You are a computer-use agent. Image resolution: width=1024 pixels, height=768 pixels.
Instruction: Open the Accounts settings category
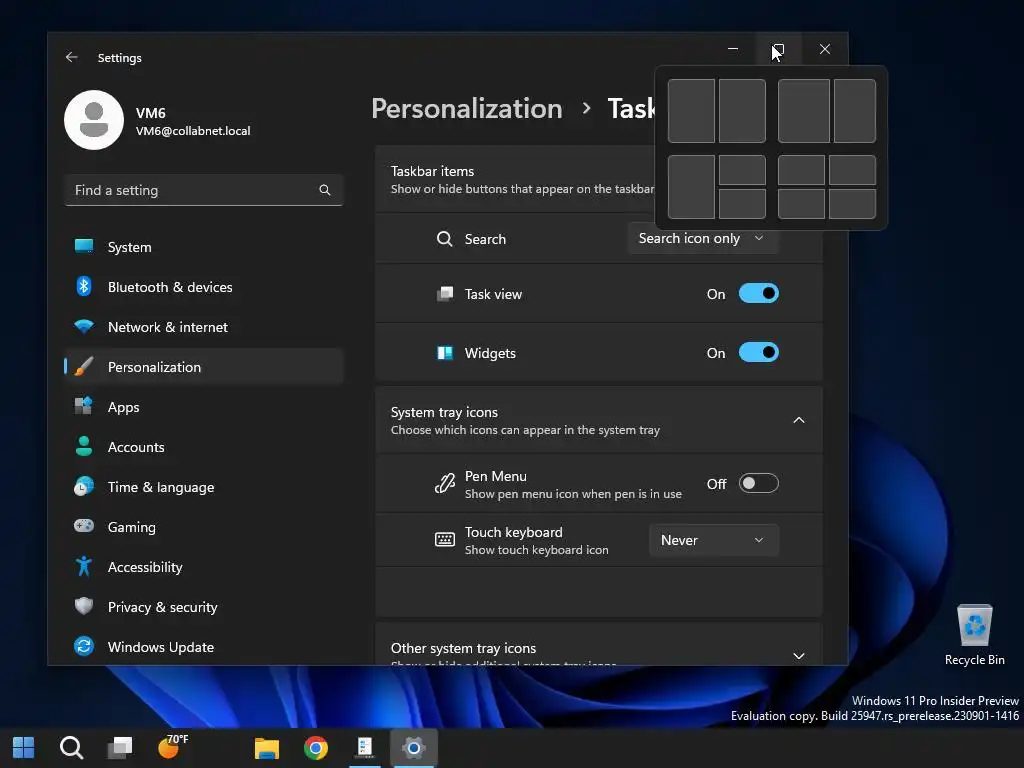[204, 447]
